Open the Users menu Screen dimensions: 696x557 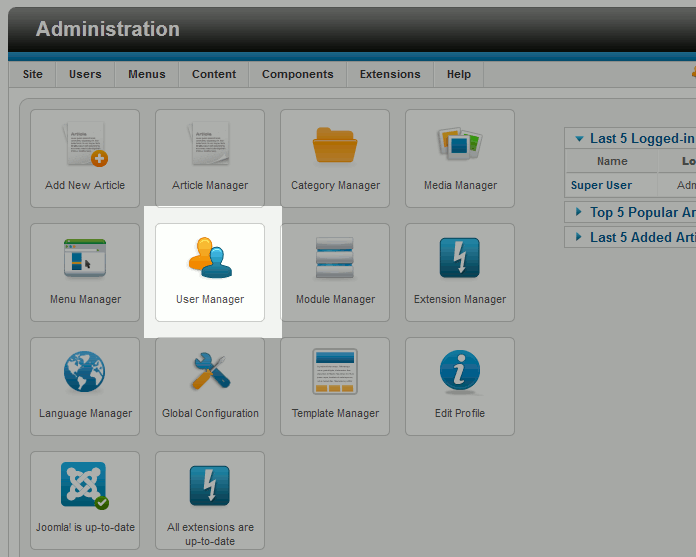tap(85, 74)
